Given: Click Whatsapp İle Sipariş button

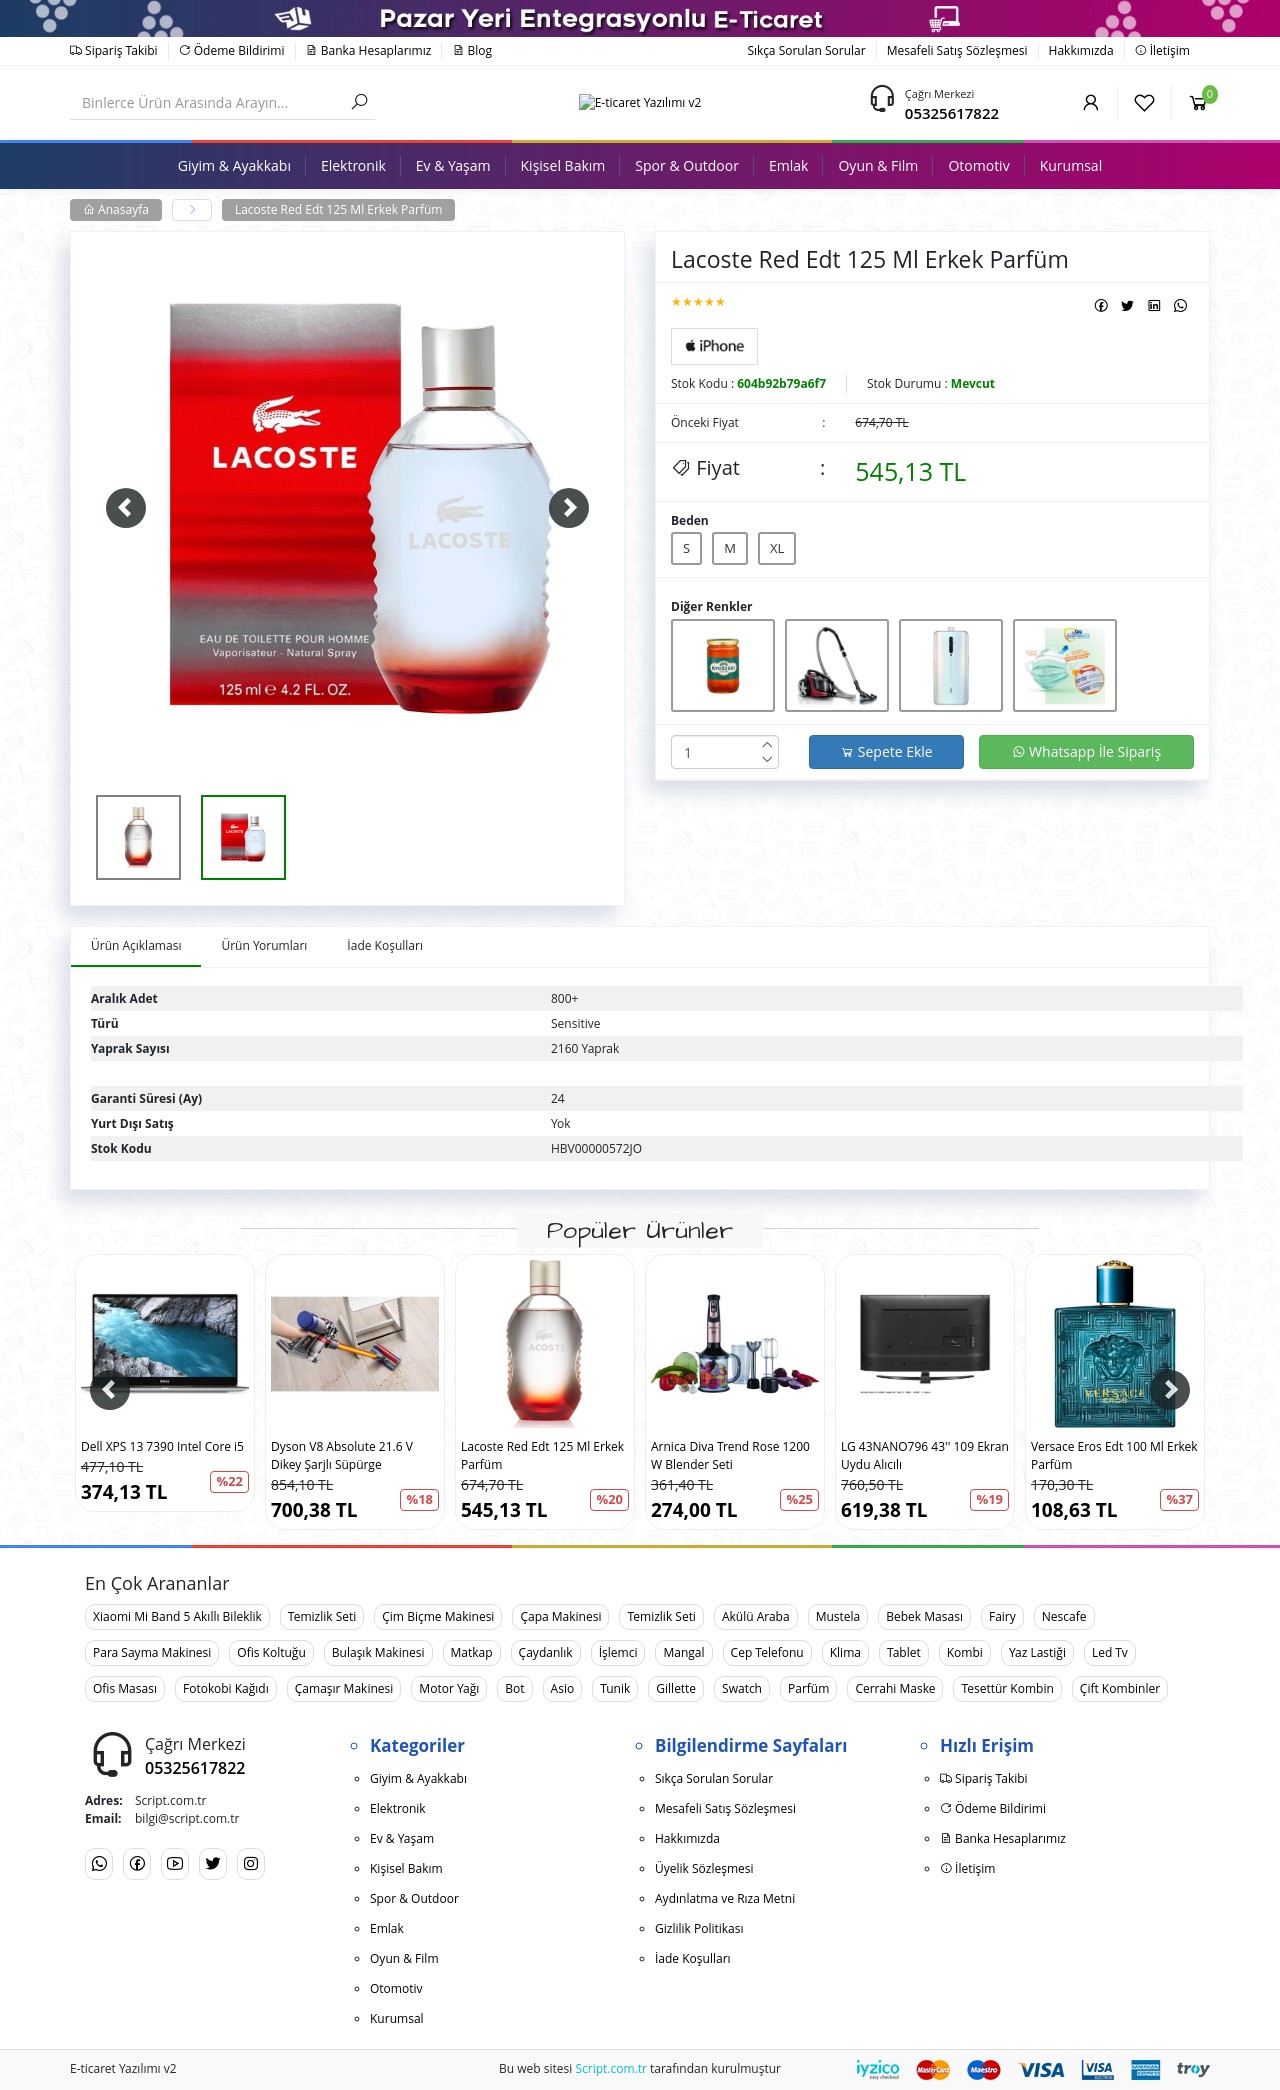Looking at the screenshot, I should (1086, 752).
